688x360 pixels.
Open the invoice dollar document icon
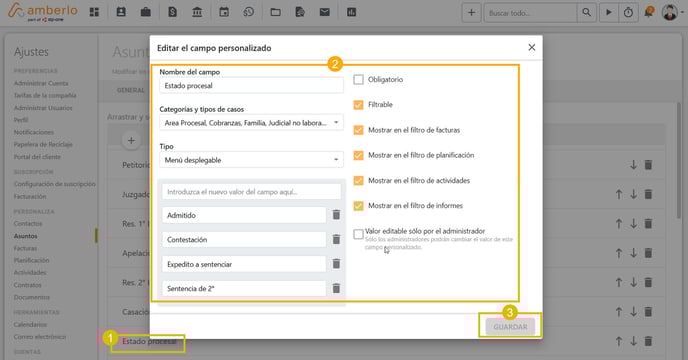(172, 12)
